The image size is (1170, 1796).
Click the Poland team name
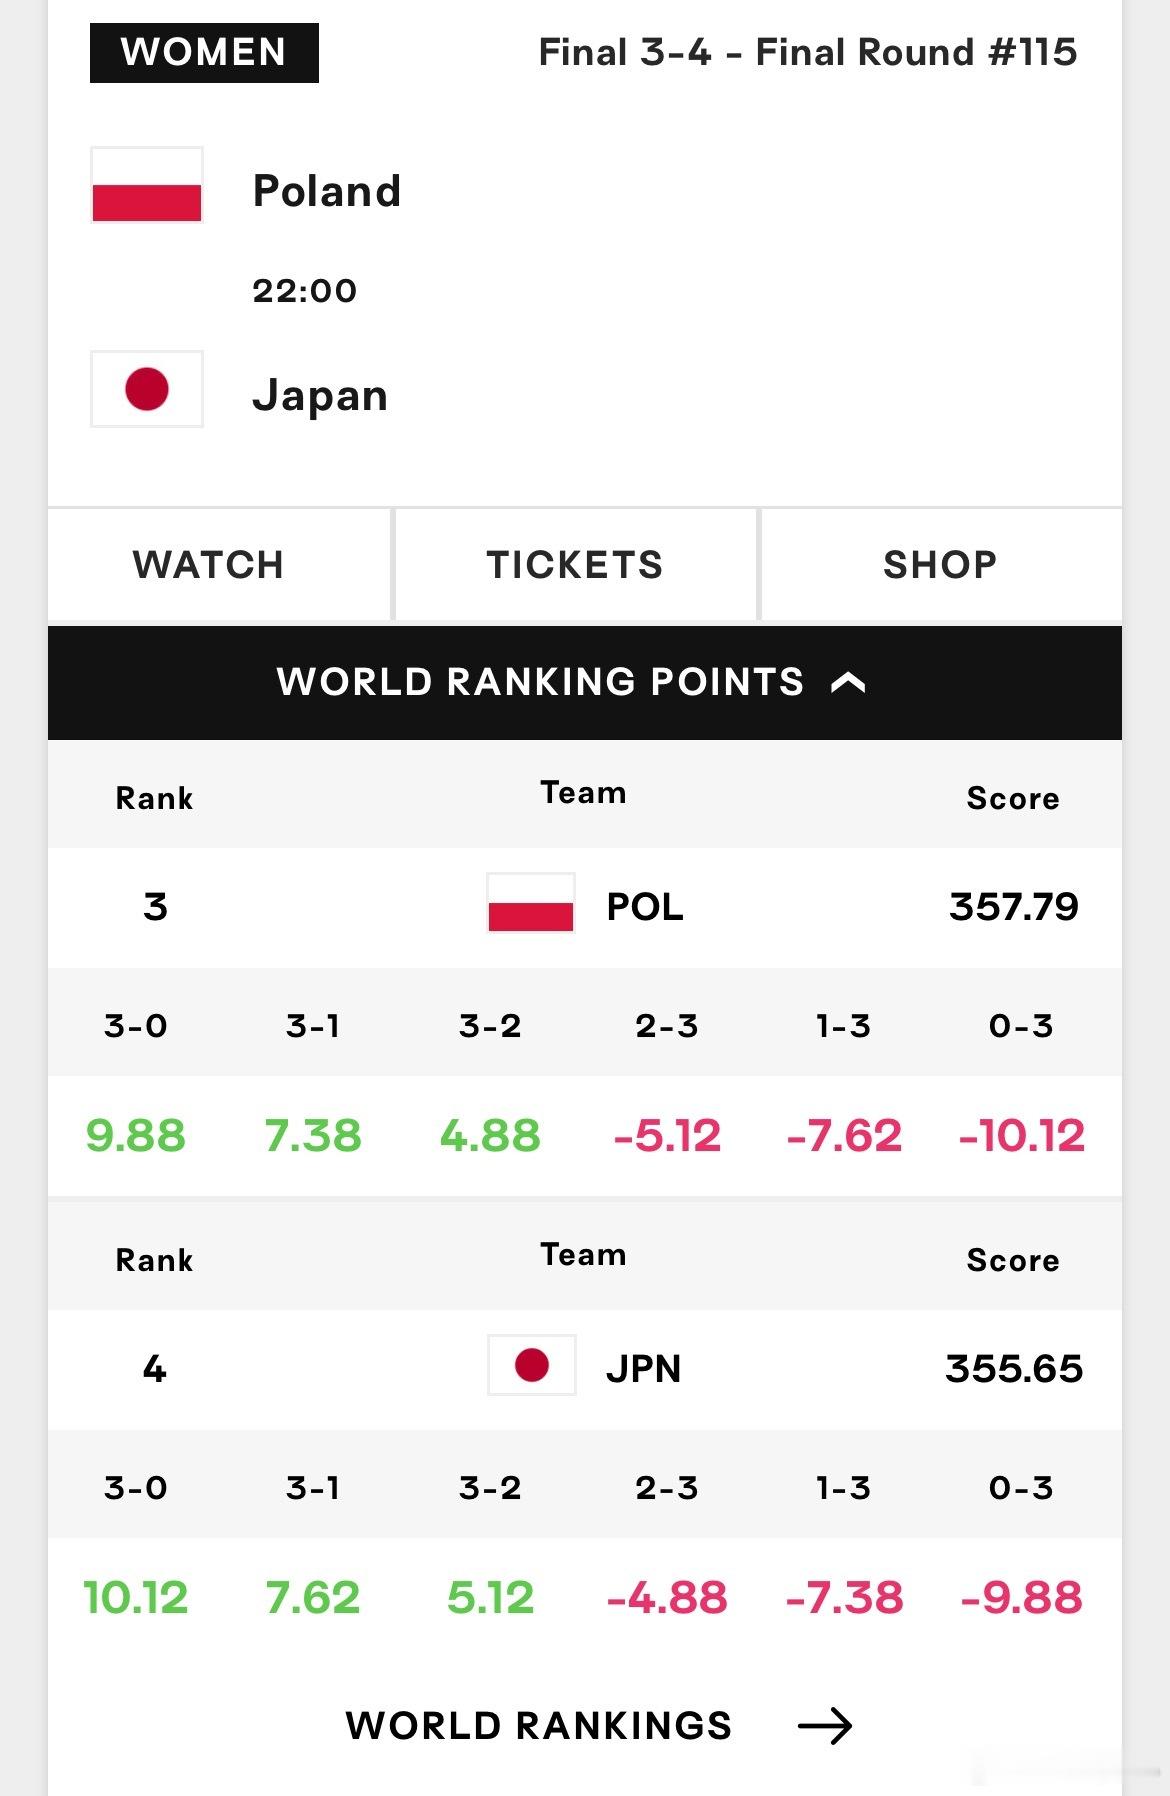click(x=327, y=190)
